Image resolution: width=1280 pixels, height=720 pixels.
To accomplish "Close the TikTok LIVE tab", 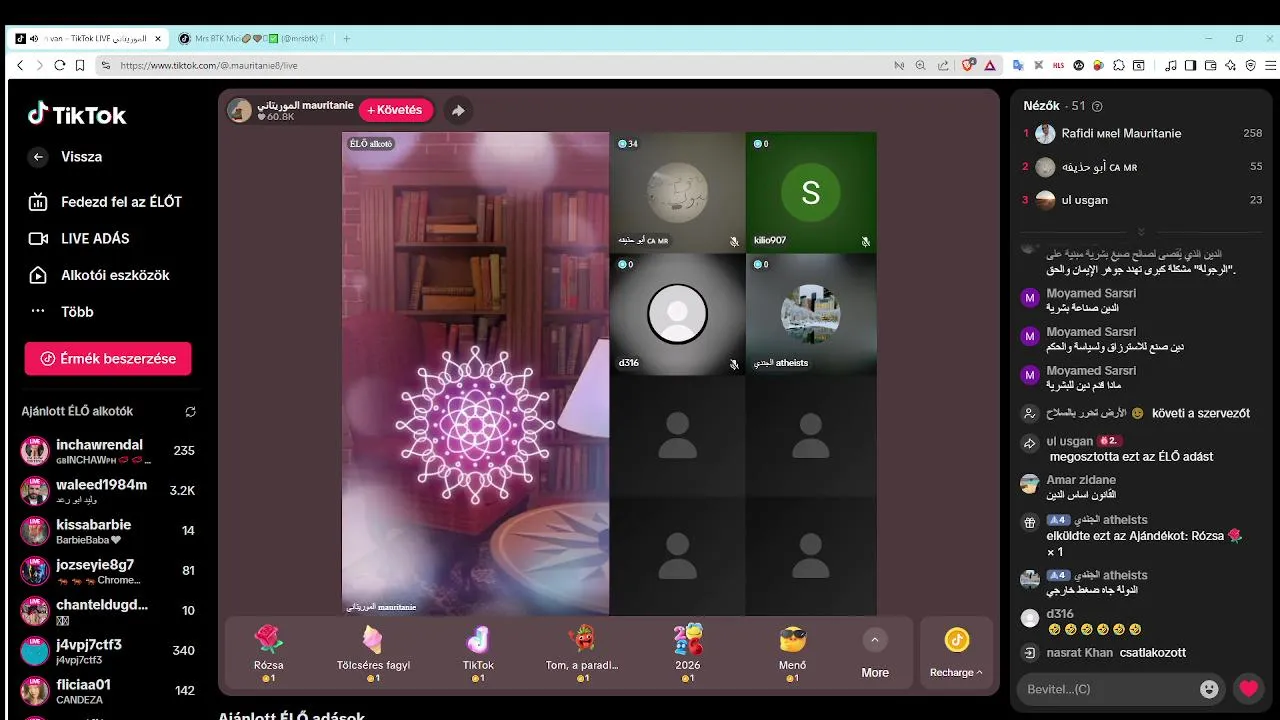I will (x=158, y=38).
